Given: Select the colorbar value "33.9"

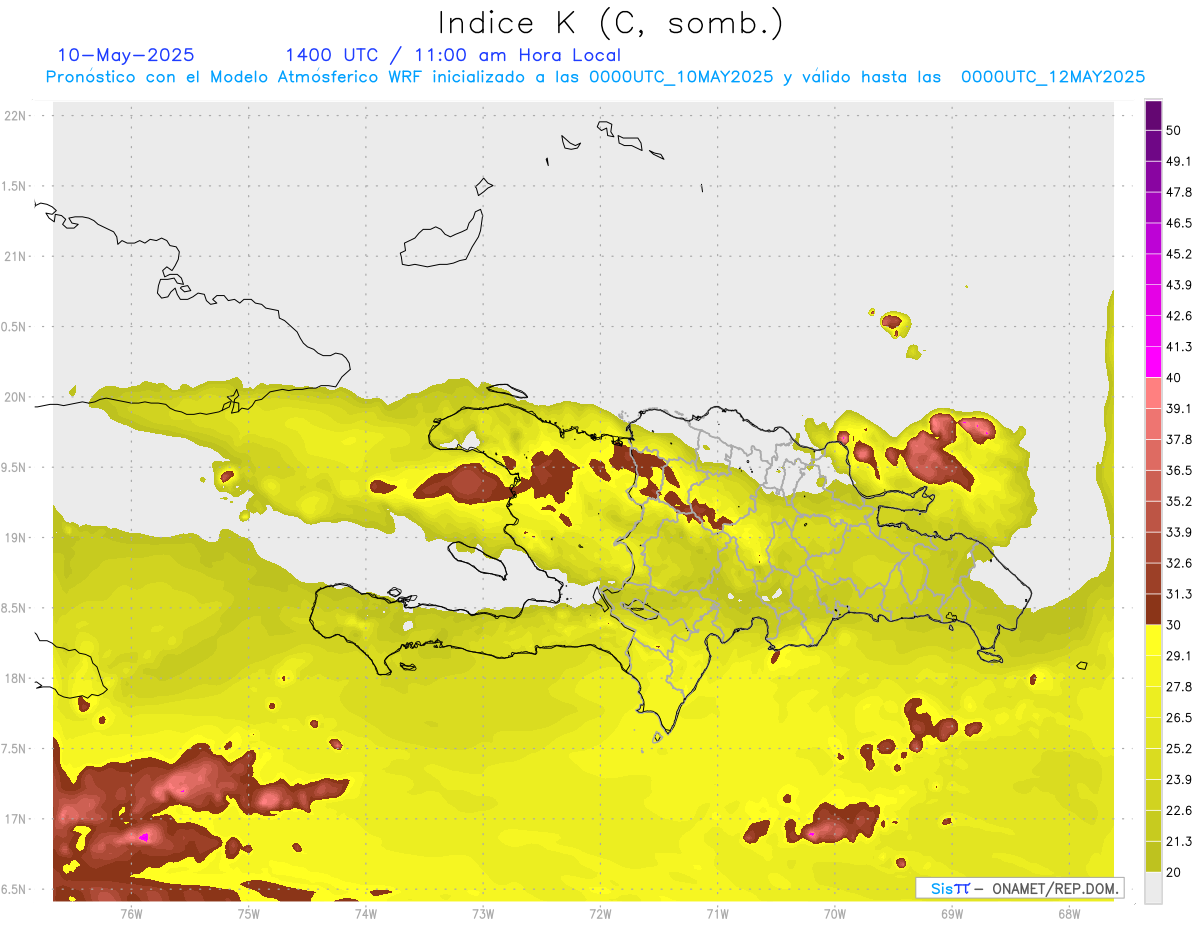Looking at the screenshot, I should [1179, 532].
